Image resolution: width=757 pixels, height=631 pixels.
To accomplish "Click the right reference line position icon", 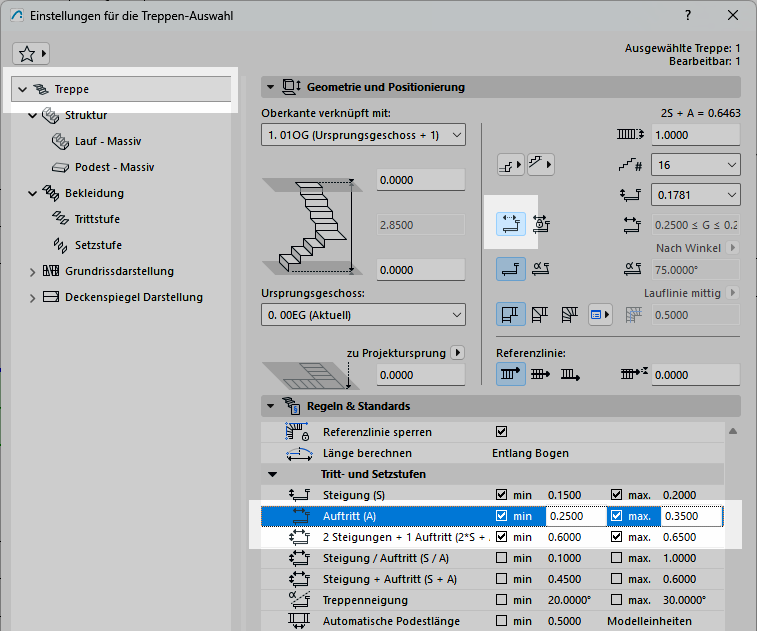I will [x=570, y=374].
